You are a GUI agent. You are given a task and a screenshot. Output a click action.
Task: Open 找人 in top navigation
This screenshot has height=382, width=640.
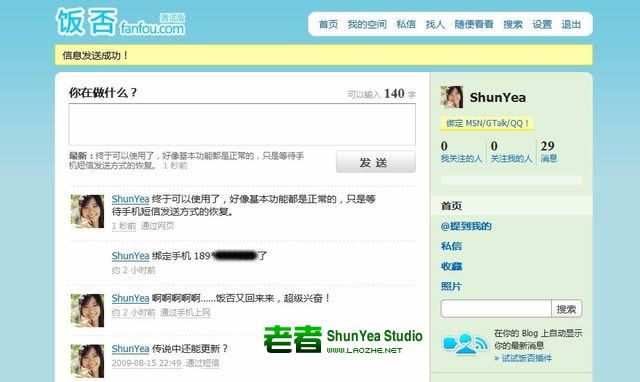click(435, 24)
